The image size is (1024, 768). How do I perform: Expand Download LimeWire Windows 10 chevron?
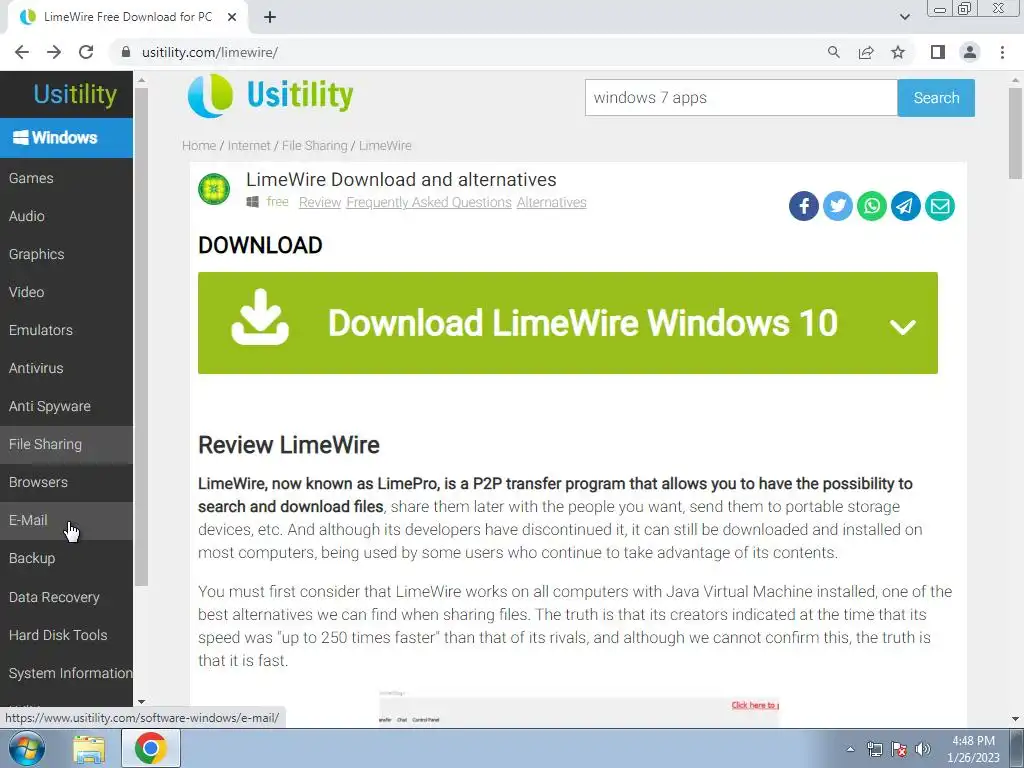903,326
